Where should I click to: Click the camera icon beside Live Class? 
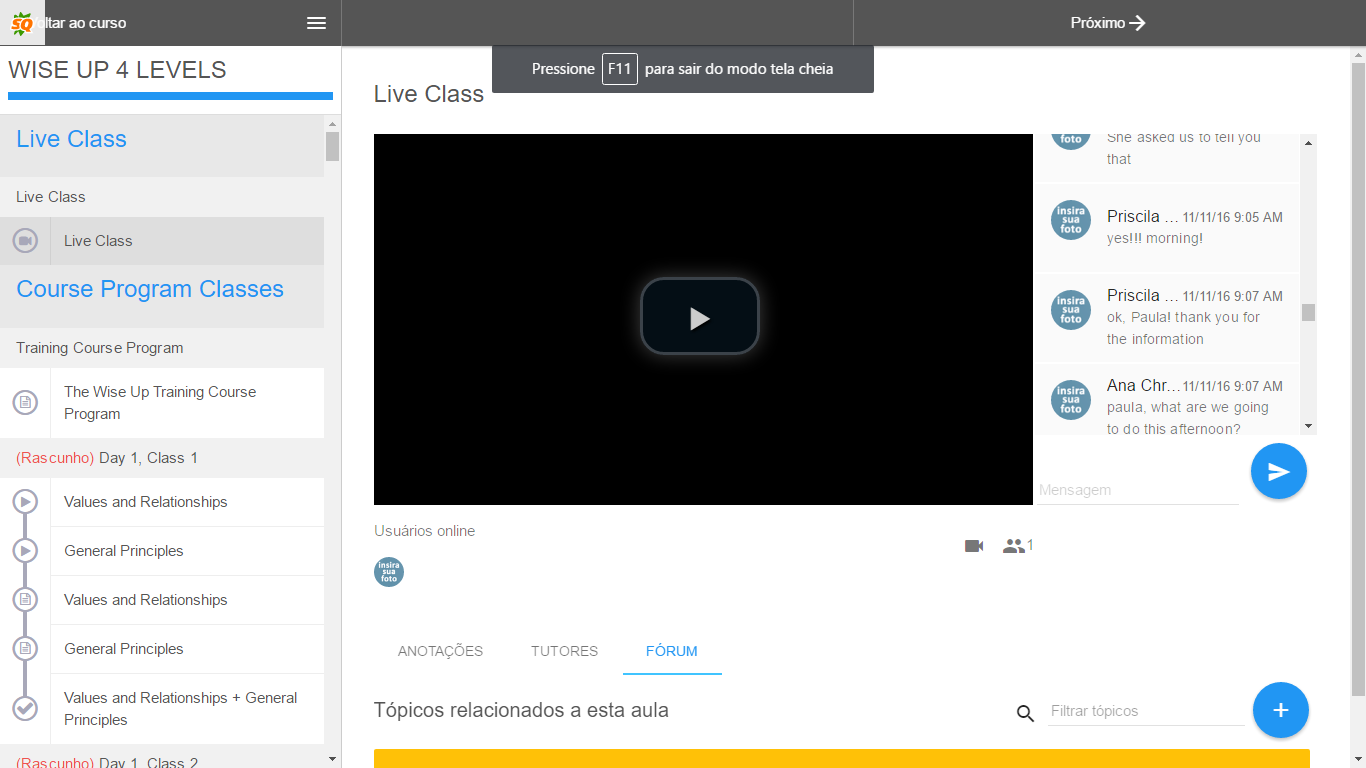[x=25, y=241]
